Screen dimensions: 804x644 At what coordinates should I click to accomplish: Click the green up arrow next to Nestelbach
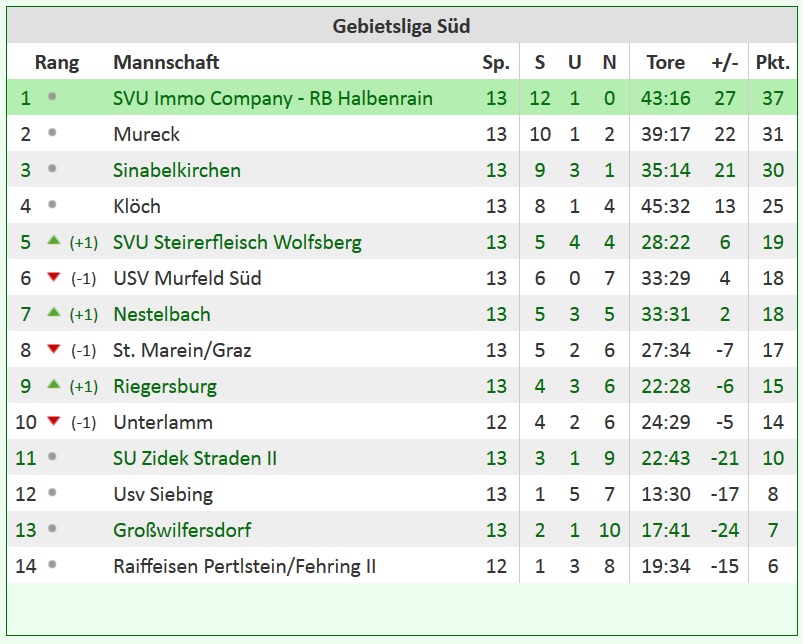(54, 312)
